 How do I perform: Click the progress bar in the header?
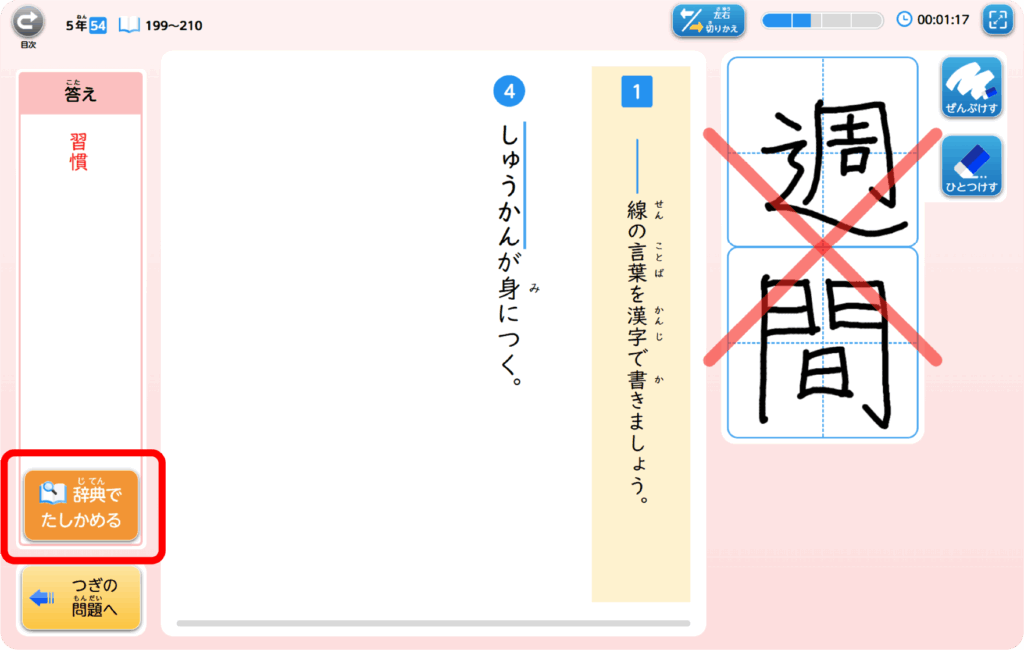pyautogui.click(x=822, y=20)
